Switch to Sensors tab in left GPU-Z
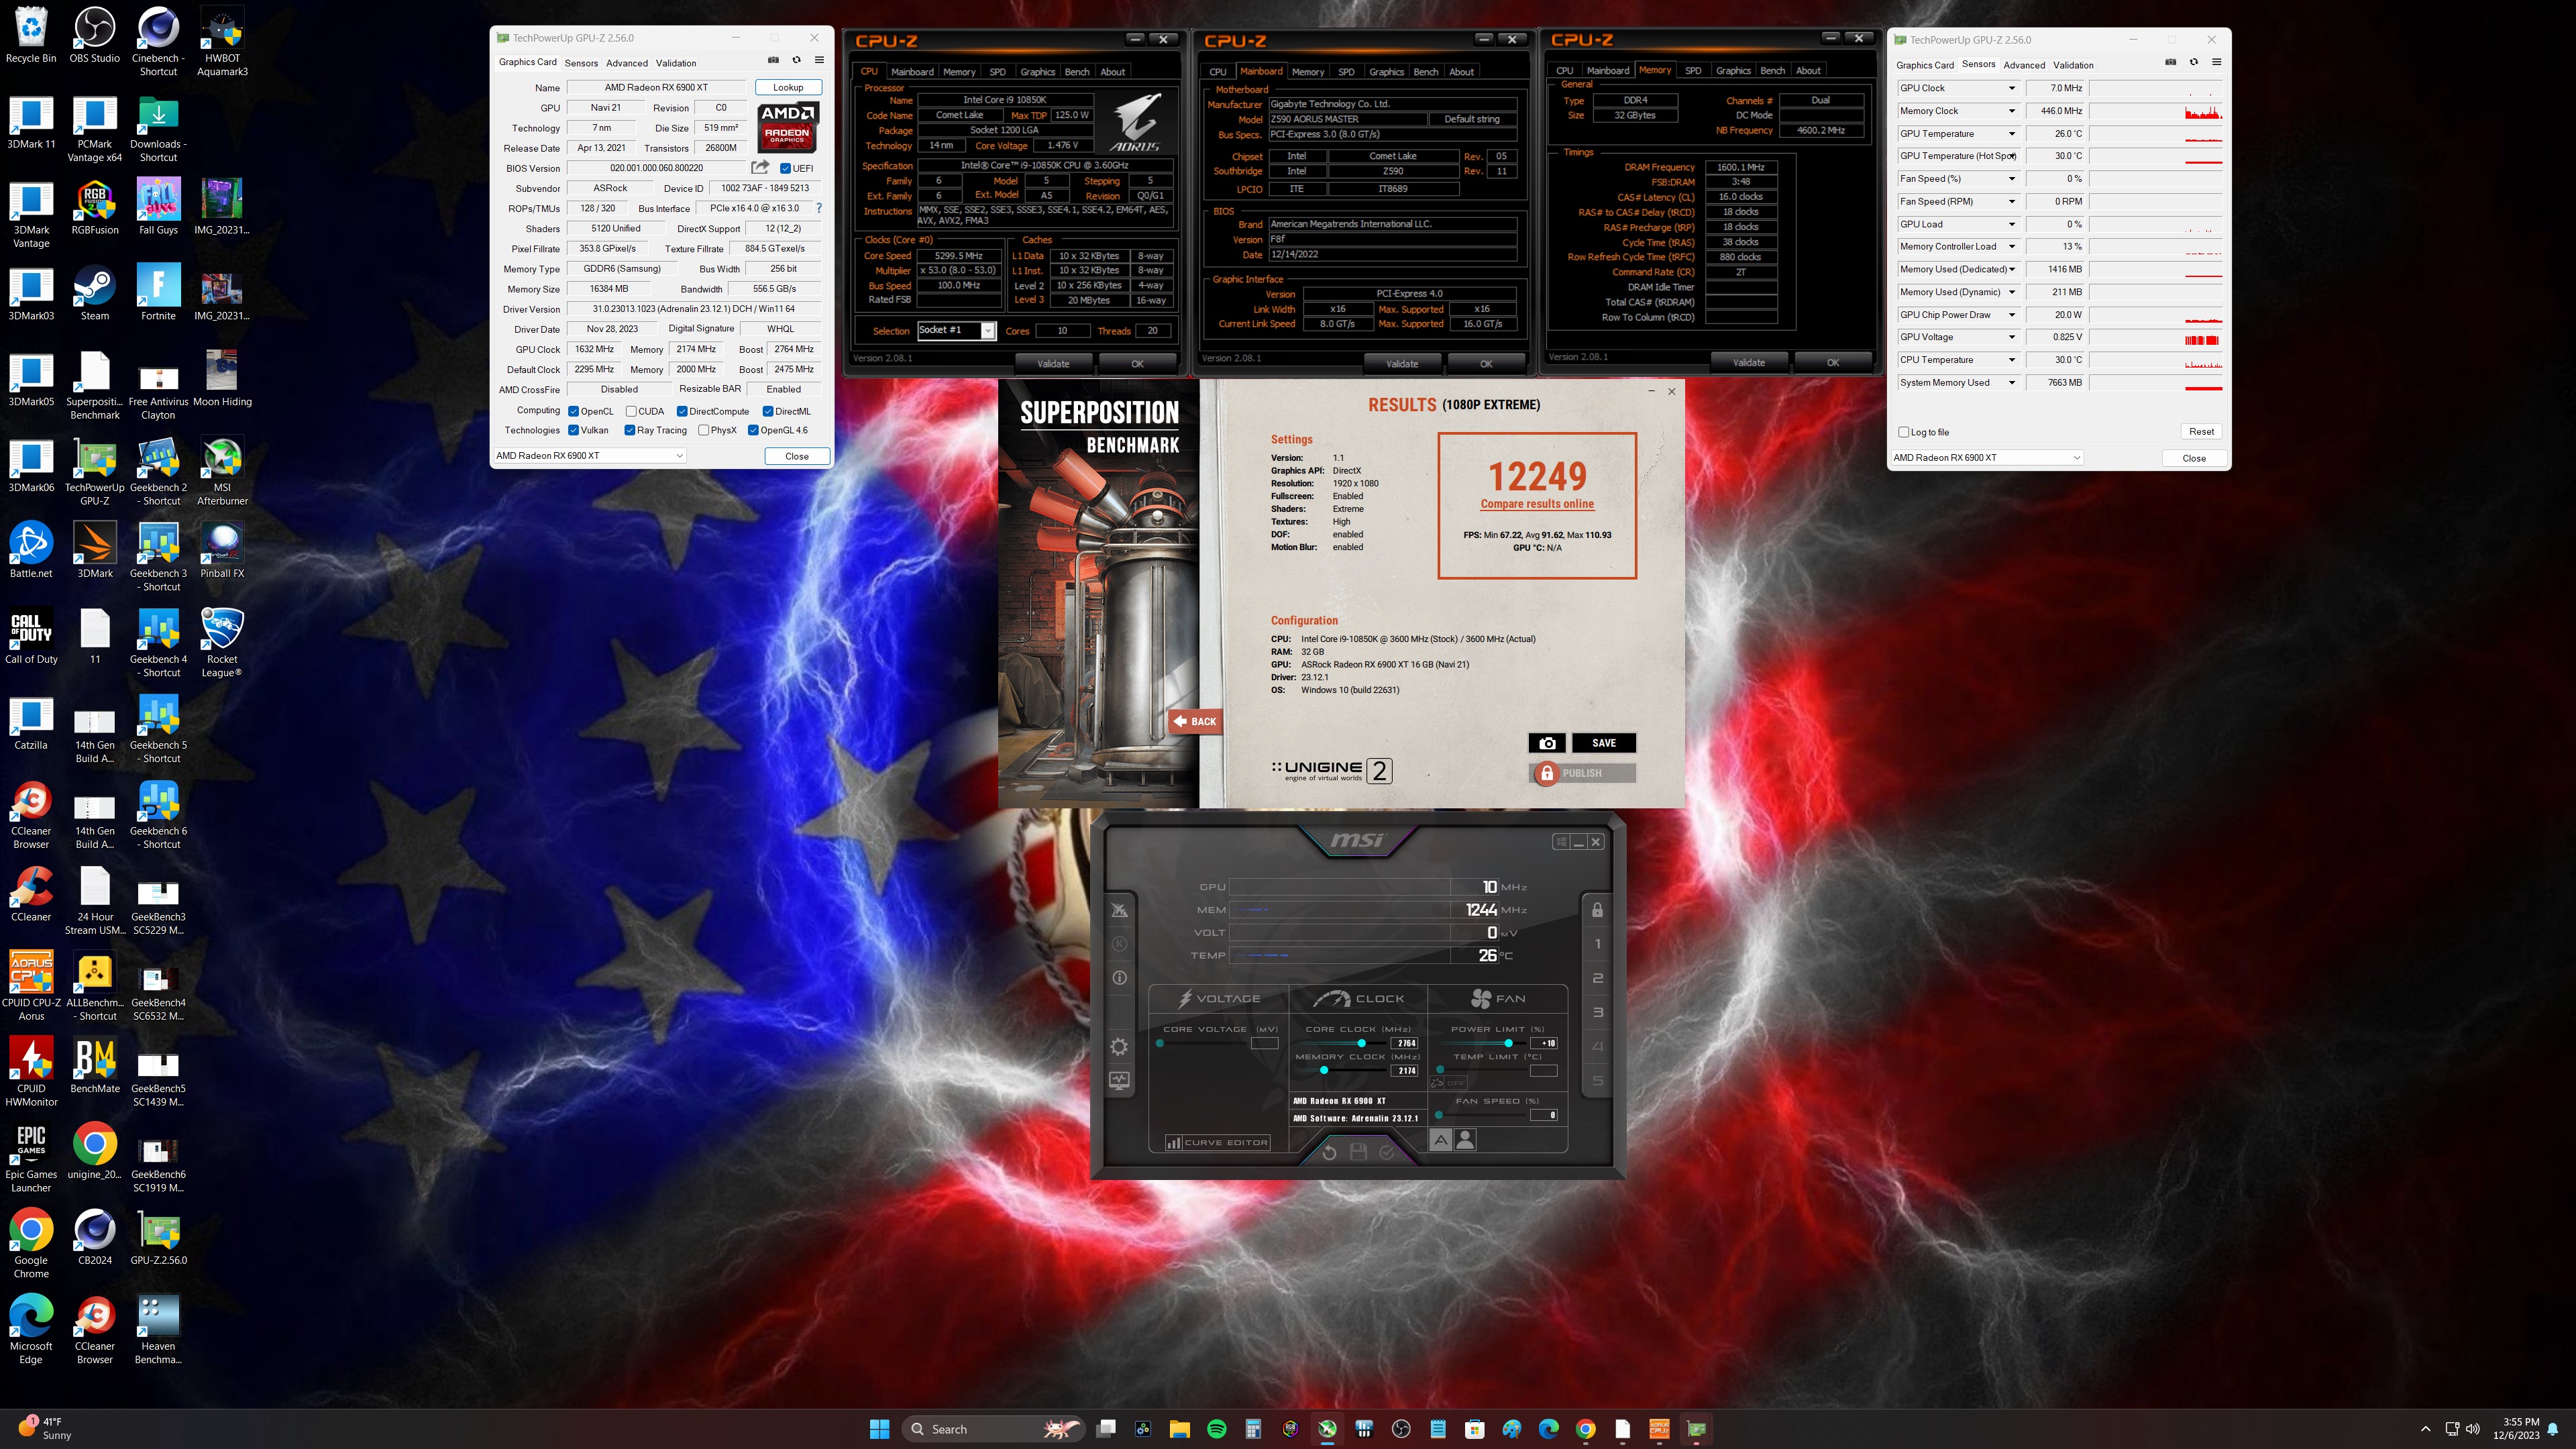Screen dimensions: 2576x1449 tap(581, 63)
